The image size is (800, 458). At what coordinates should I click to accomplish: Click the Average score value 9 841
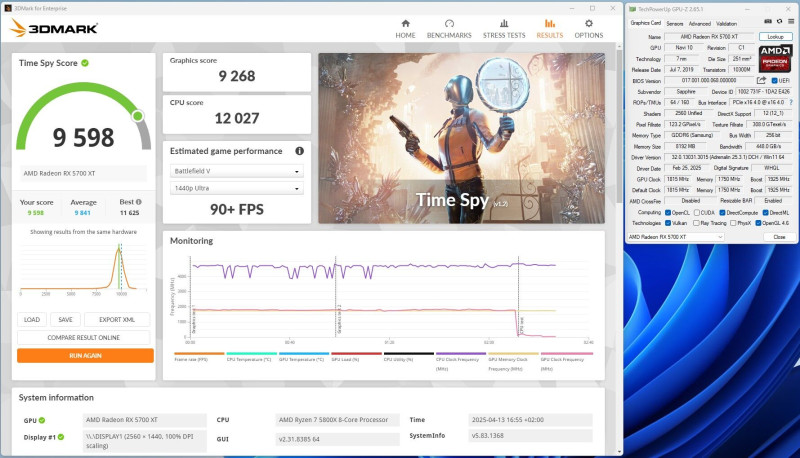tap(82, 213)
